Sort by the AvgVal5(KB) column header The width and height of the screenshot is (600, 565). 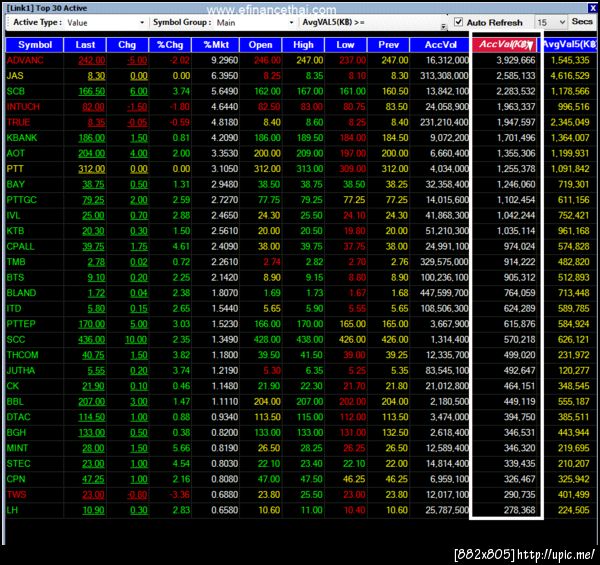pos(569,45)
